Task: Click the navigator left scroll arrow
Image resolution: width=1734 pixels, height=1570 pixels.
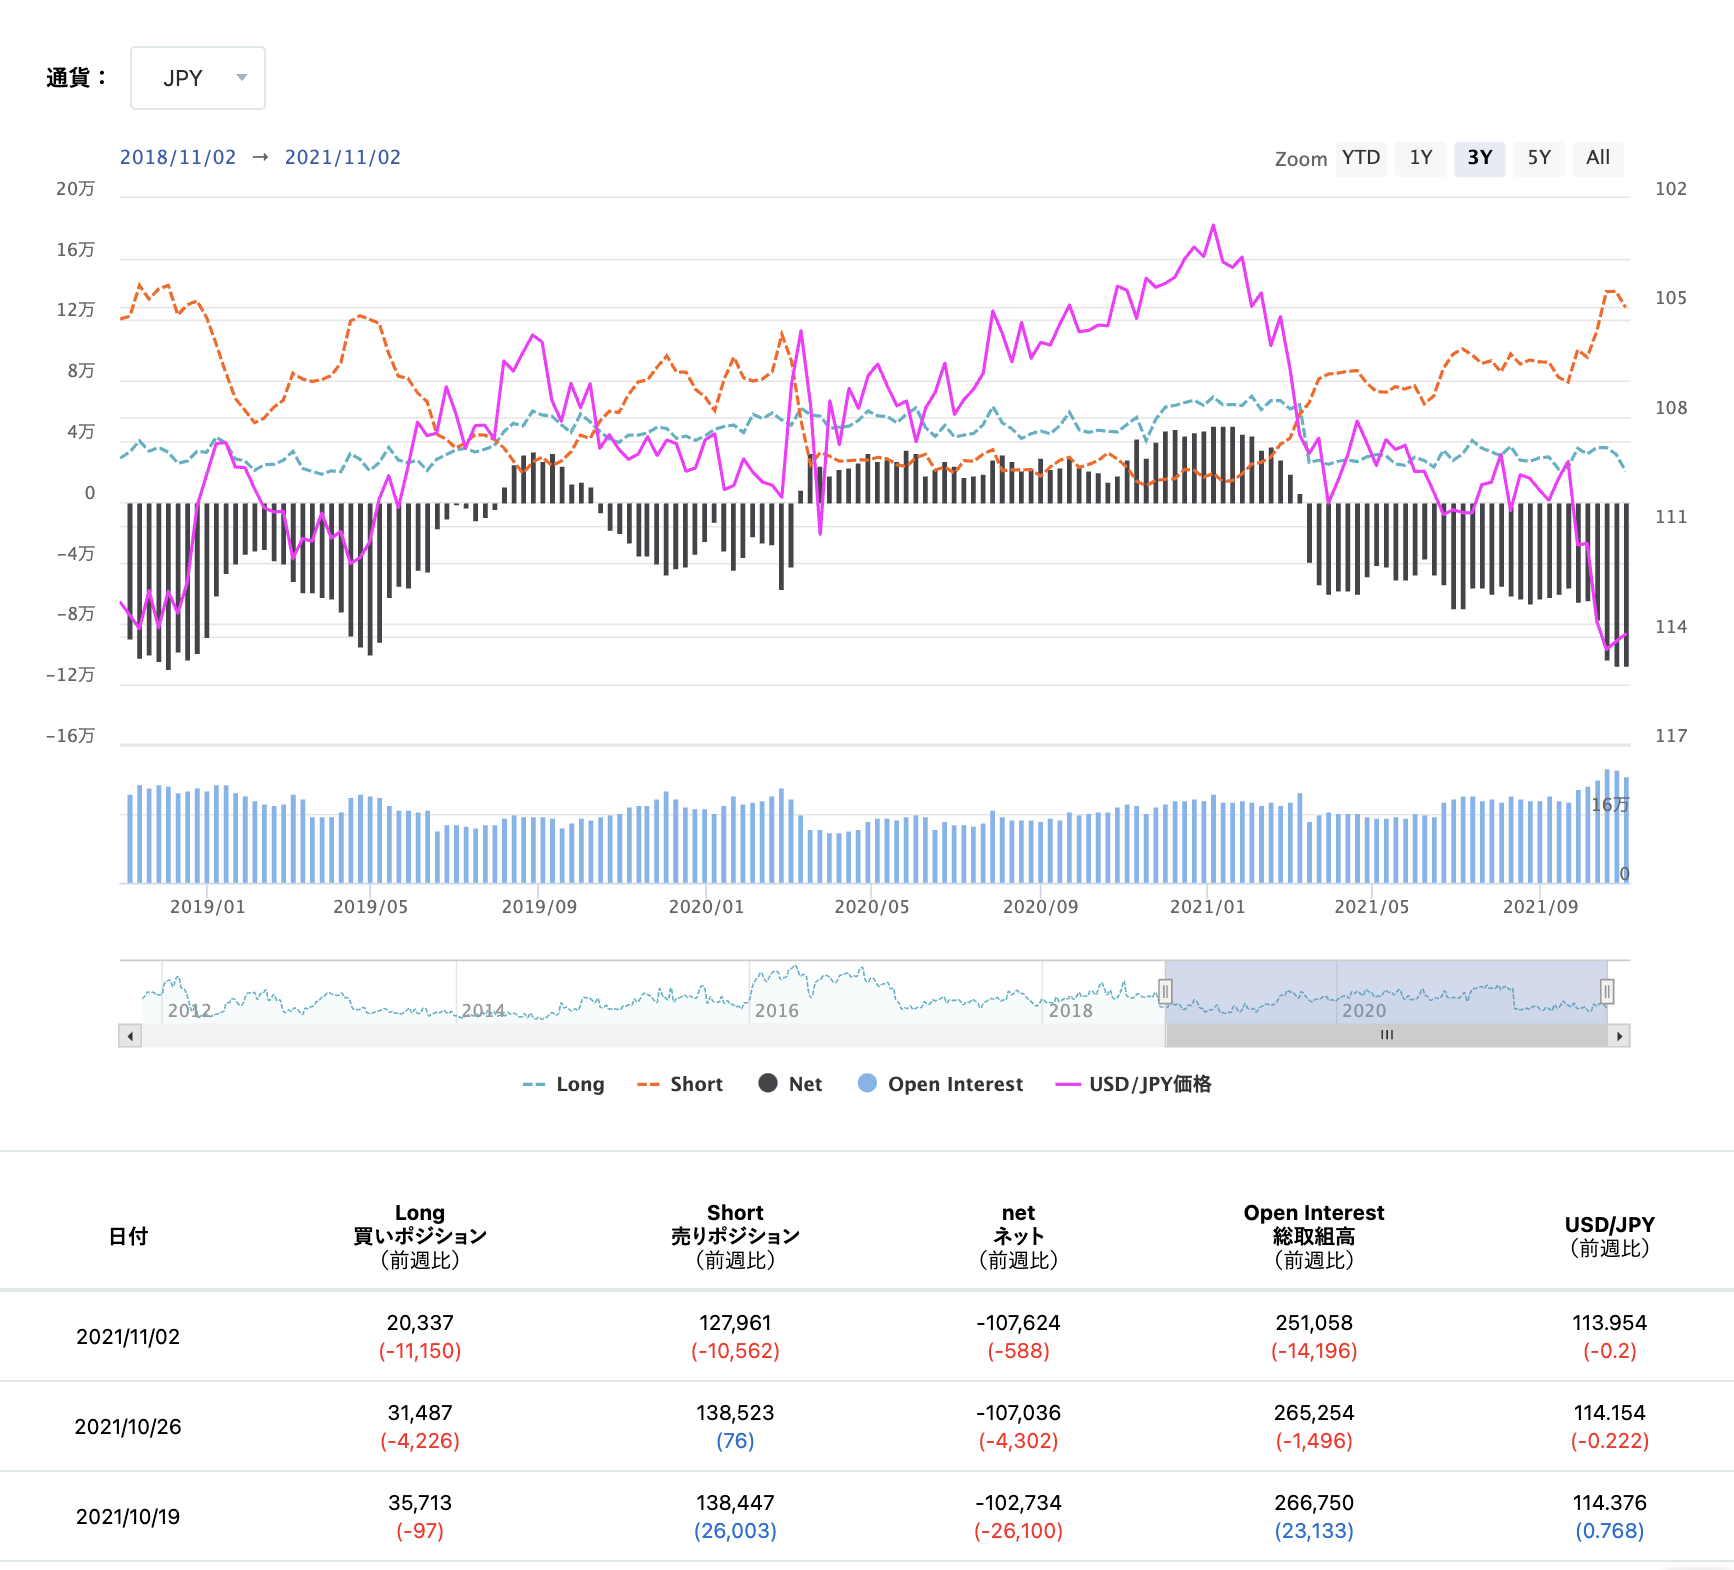Action: click(x=129, y=1036)
